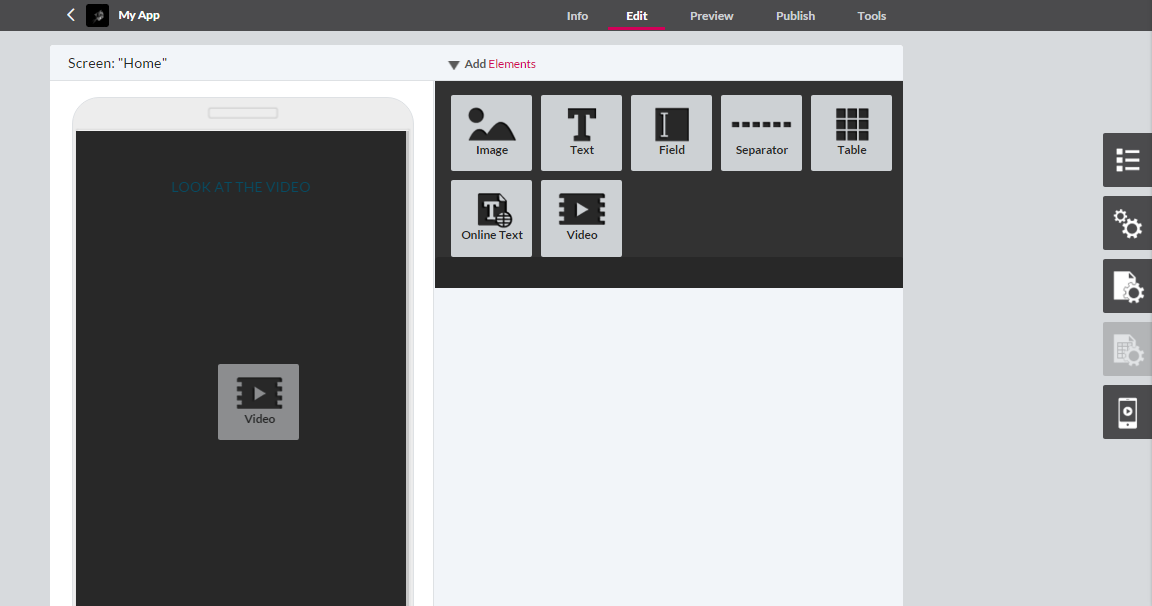Switch to the Edit tab
The image size is (1152, 606).
tap(636, 15)
